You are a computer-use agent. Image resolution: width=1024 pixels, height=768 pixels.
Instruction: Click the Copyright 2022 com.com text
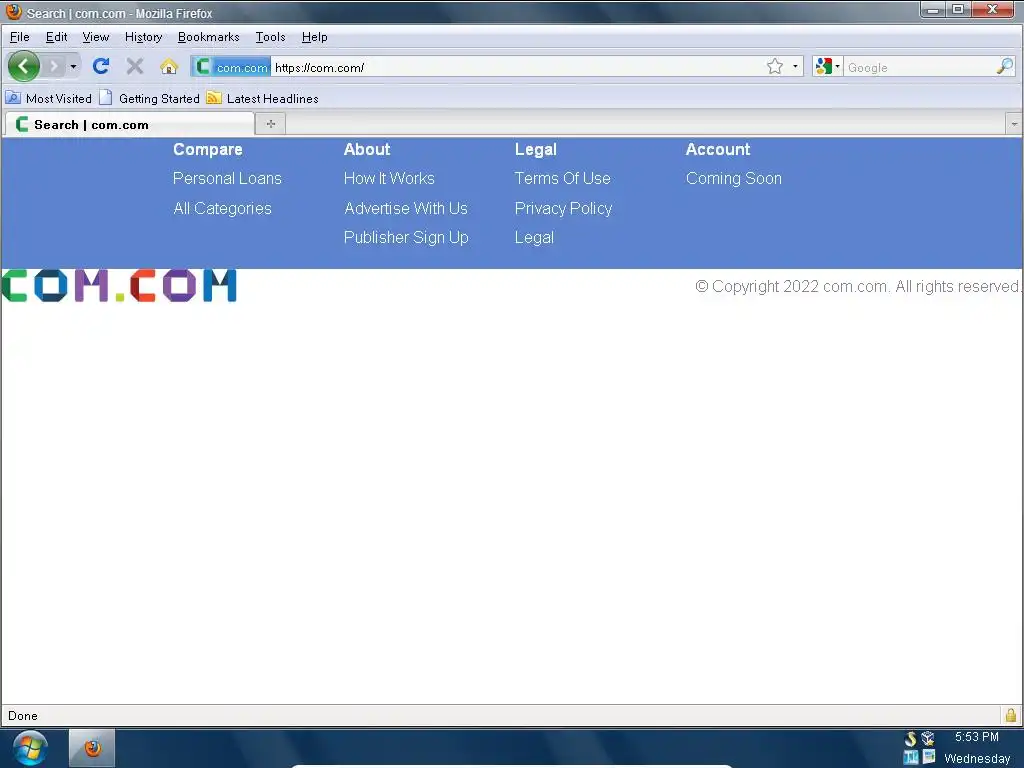[x=858, y=286]
